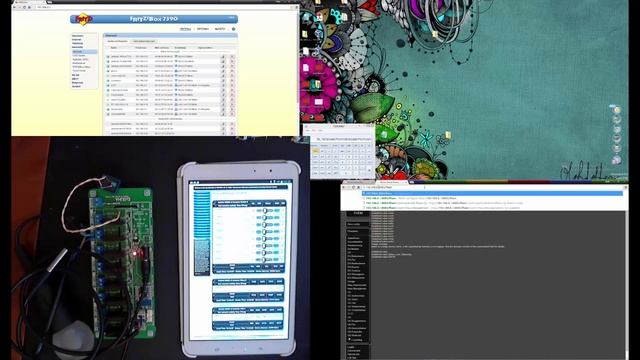Open Help menu in Calculator window
Screen dimensions: 640x360
320,131
